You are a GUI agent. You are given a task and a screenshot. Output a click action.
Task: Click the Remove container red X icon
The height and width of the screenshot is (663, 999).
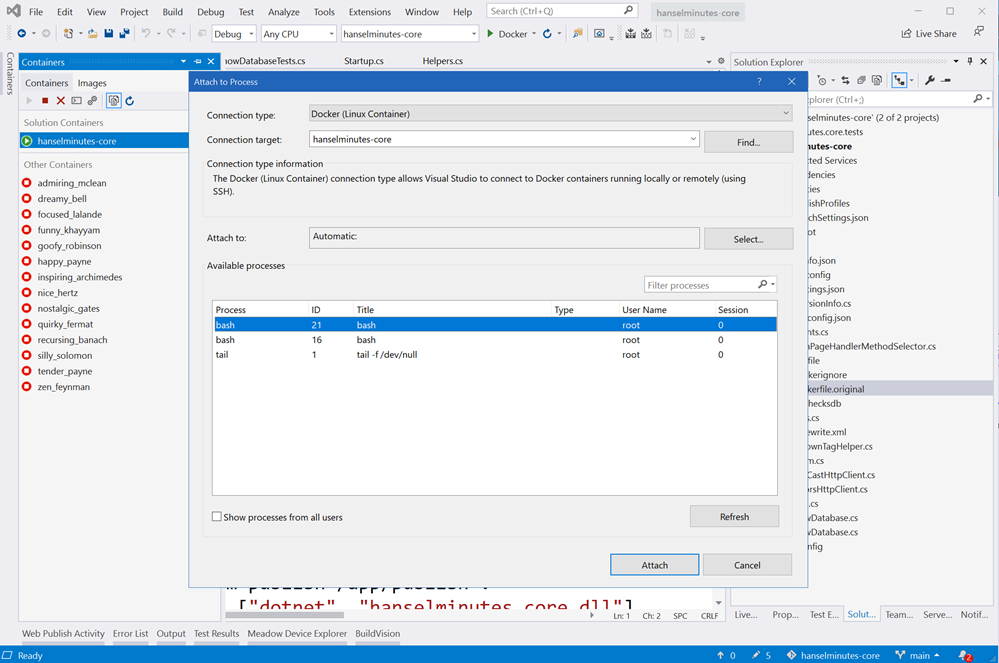click(61, 101)
